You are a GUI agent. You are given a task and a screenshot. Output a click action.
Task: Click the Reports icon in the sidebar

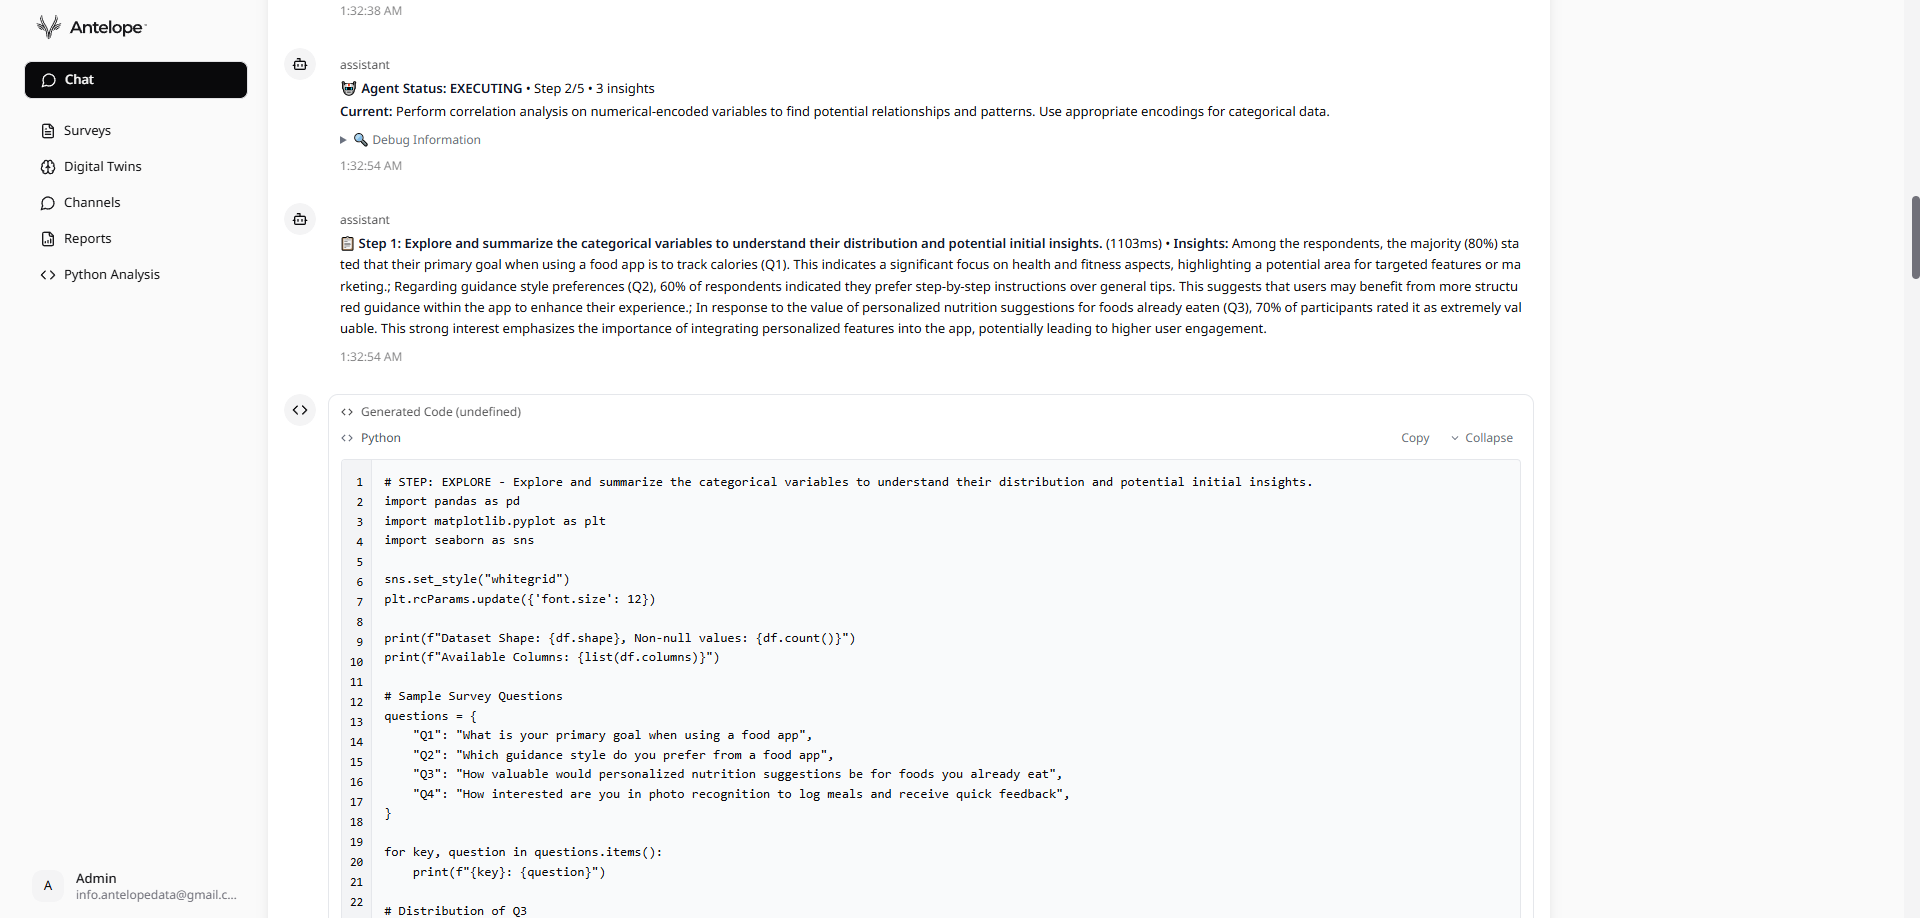point(48,238)
